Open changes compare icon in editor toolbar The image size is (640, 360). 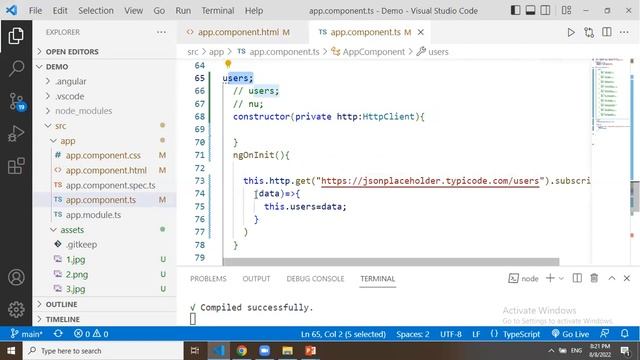(589, 32)
